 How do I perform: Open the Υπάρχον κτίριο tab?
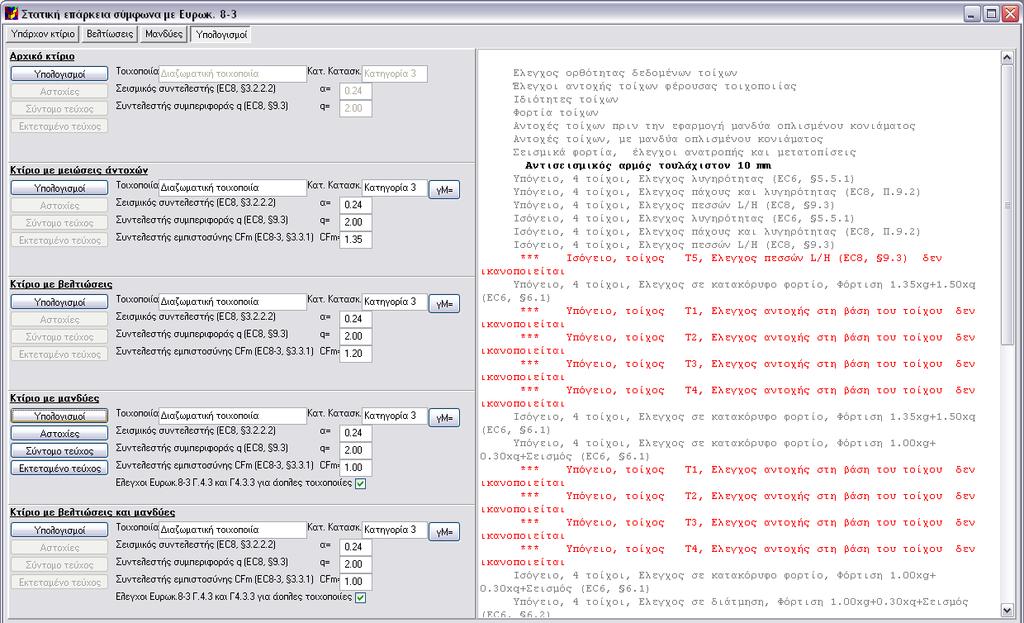[x=43, y=34]
